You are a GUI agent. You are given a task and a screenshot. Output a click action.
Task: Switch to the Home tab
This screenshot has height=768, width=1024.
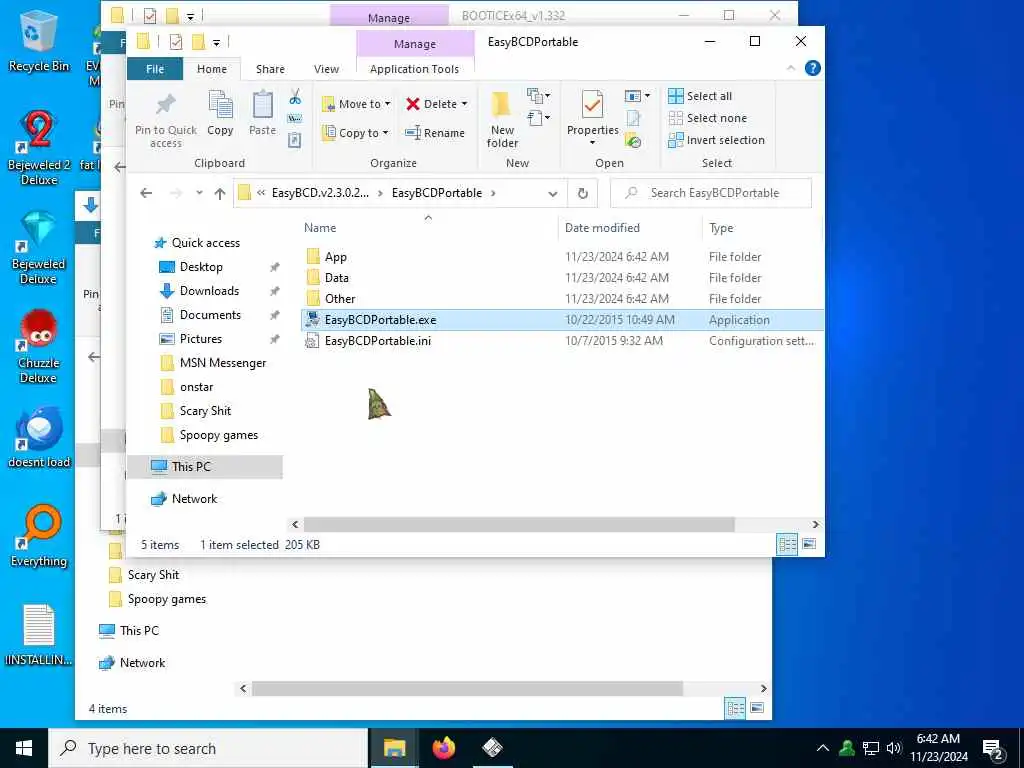[212, 69]
